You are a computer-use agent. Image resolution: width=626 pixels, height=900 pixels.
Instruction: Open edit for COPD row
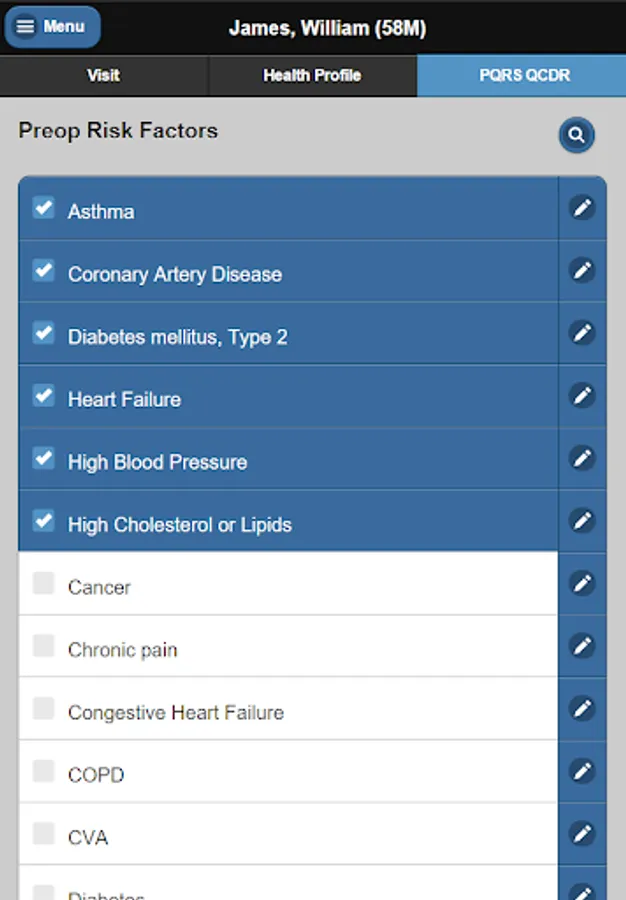pos(582,771)
